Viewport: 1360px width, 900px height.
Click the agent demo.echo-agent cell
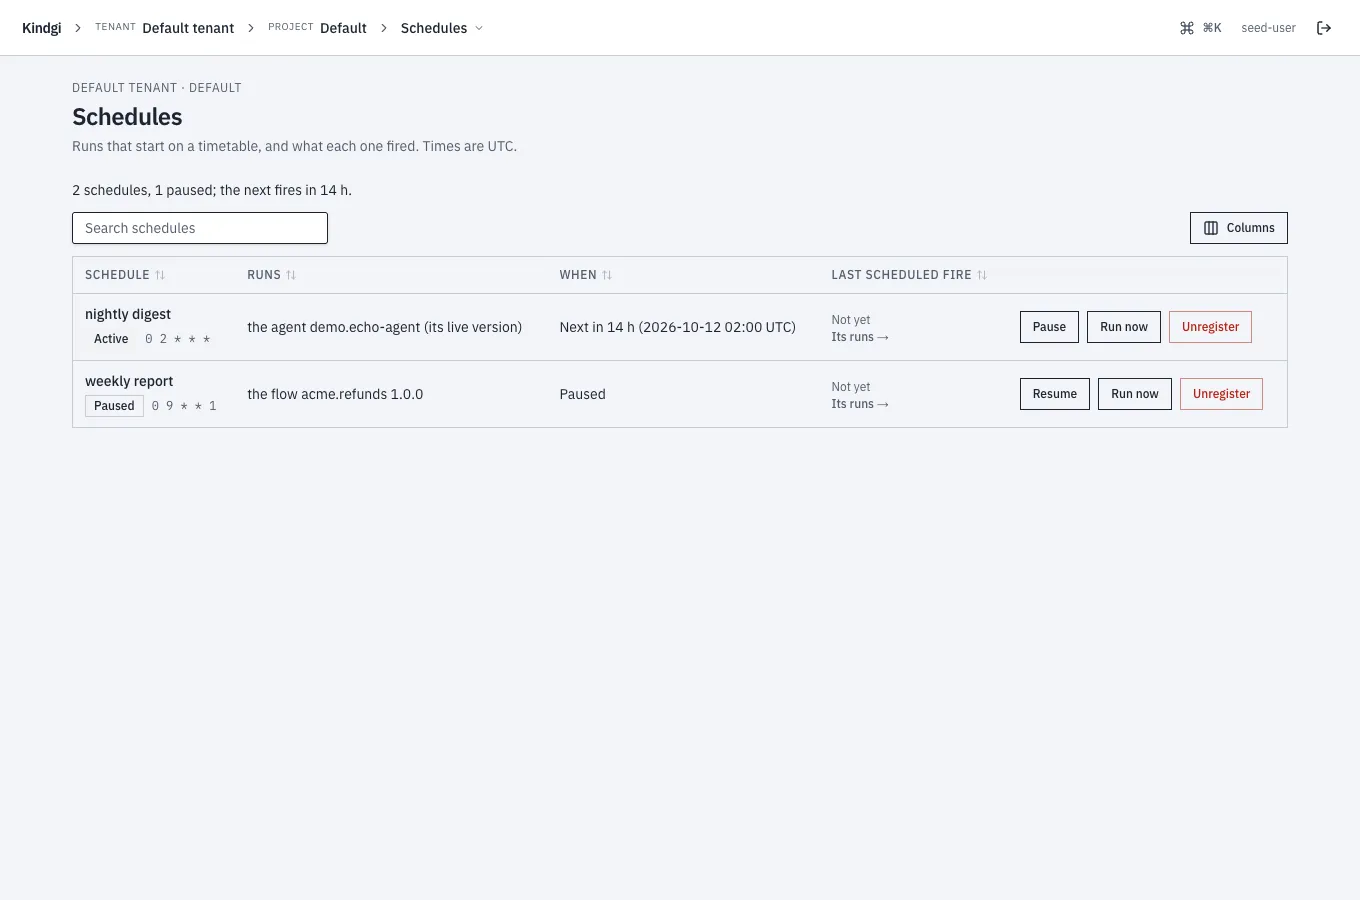385,327
